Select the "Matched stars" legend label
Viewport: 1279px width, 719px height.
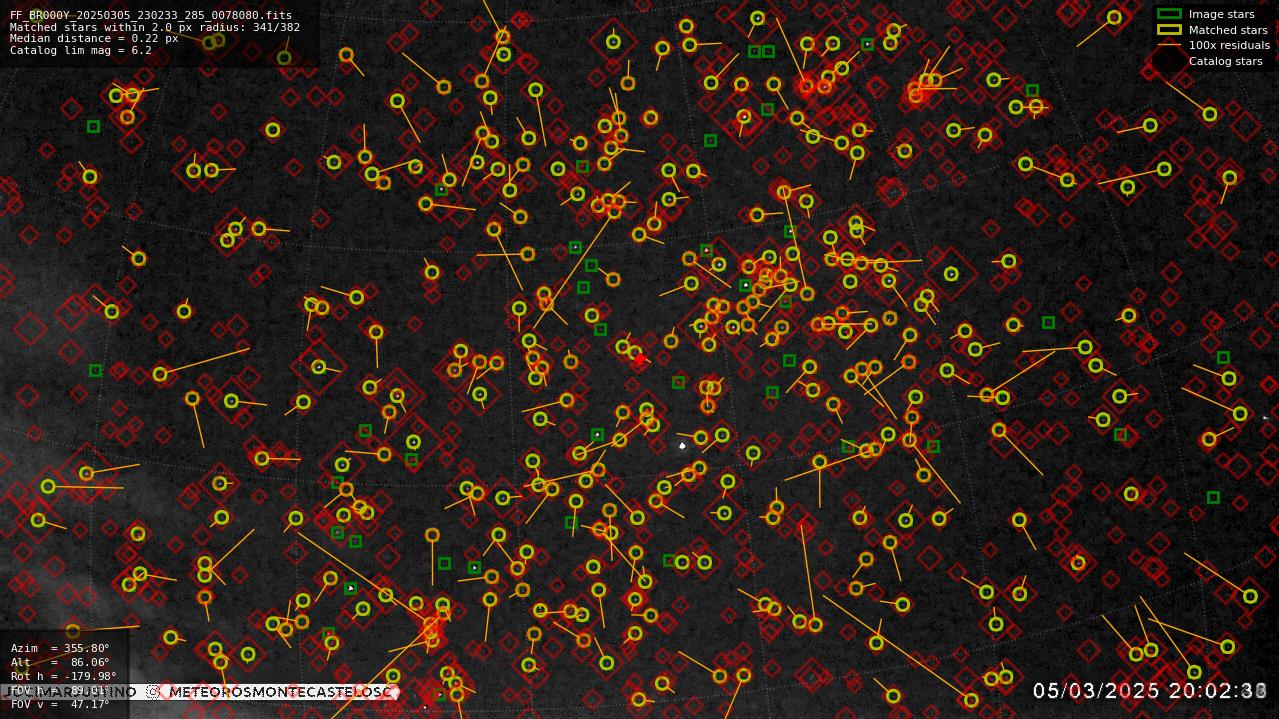(1228, 30)
